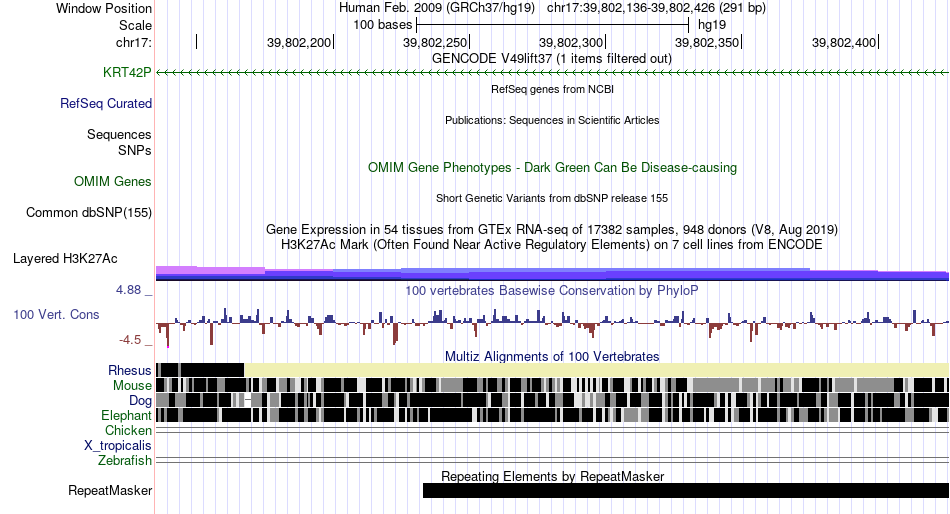Image resolution: width=950 pixels, height=514 pixels.
Task: Click the 39,802,250 position marker
Action: pos(435,42)
